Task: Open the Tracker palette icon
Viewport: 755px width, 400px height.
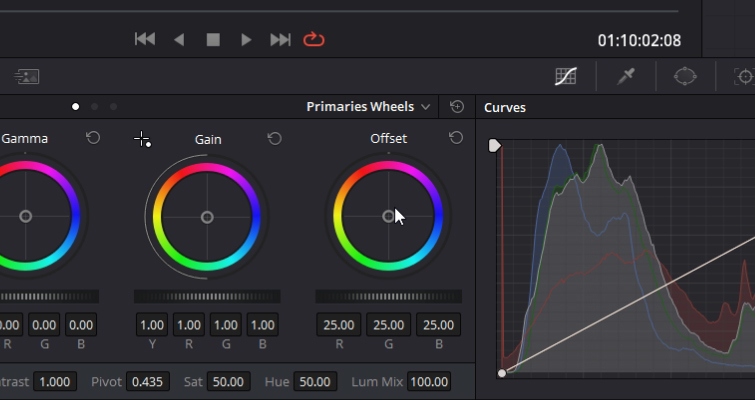Action: tap(744, 77)
